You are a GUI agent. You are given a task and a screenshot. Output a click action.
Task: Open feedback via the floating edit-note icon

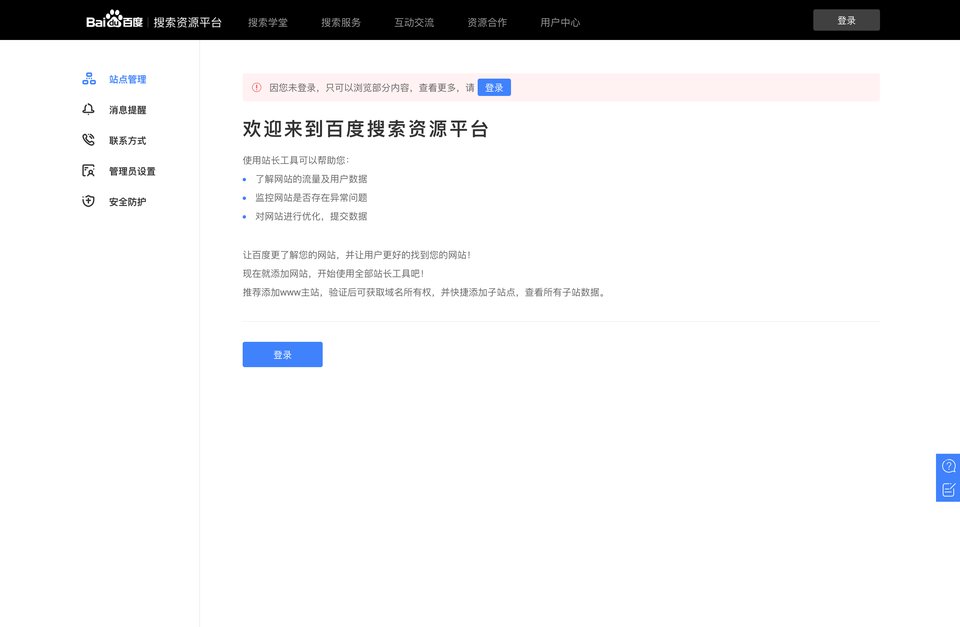(948, 490)
